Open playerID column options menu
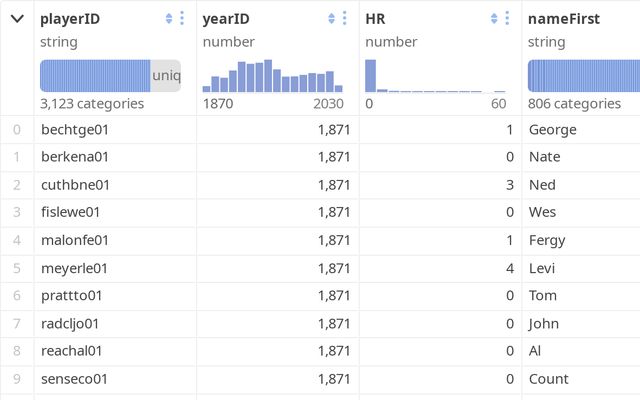Screen dimensions: 640x400 coord(182,19)
